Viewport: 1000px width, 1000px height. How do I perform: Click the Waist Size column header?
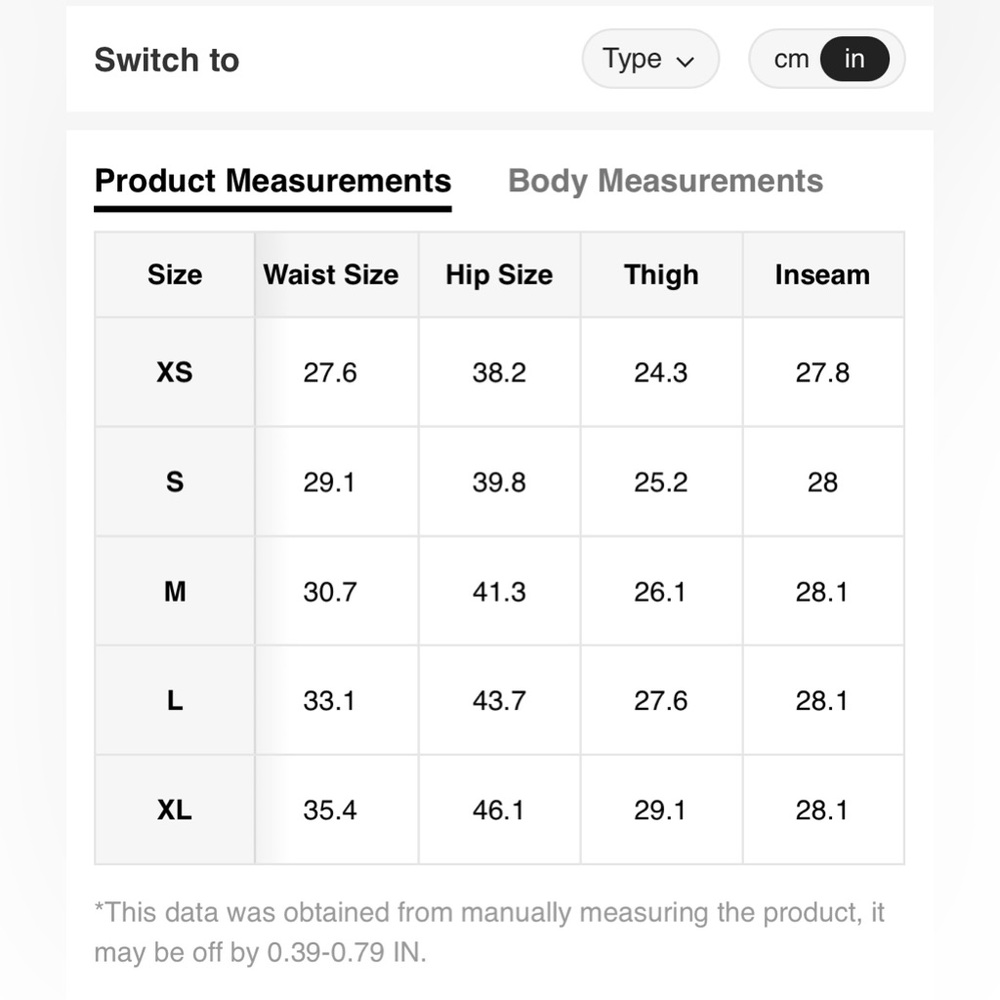pyautogui.click(x=331, y=275)
